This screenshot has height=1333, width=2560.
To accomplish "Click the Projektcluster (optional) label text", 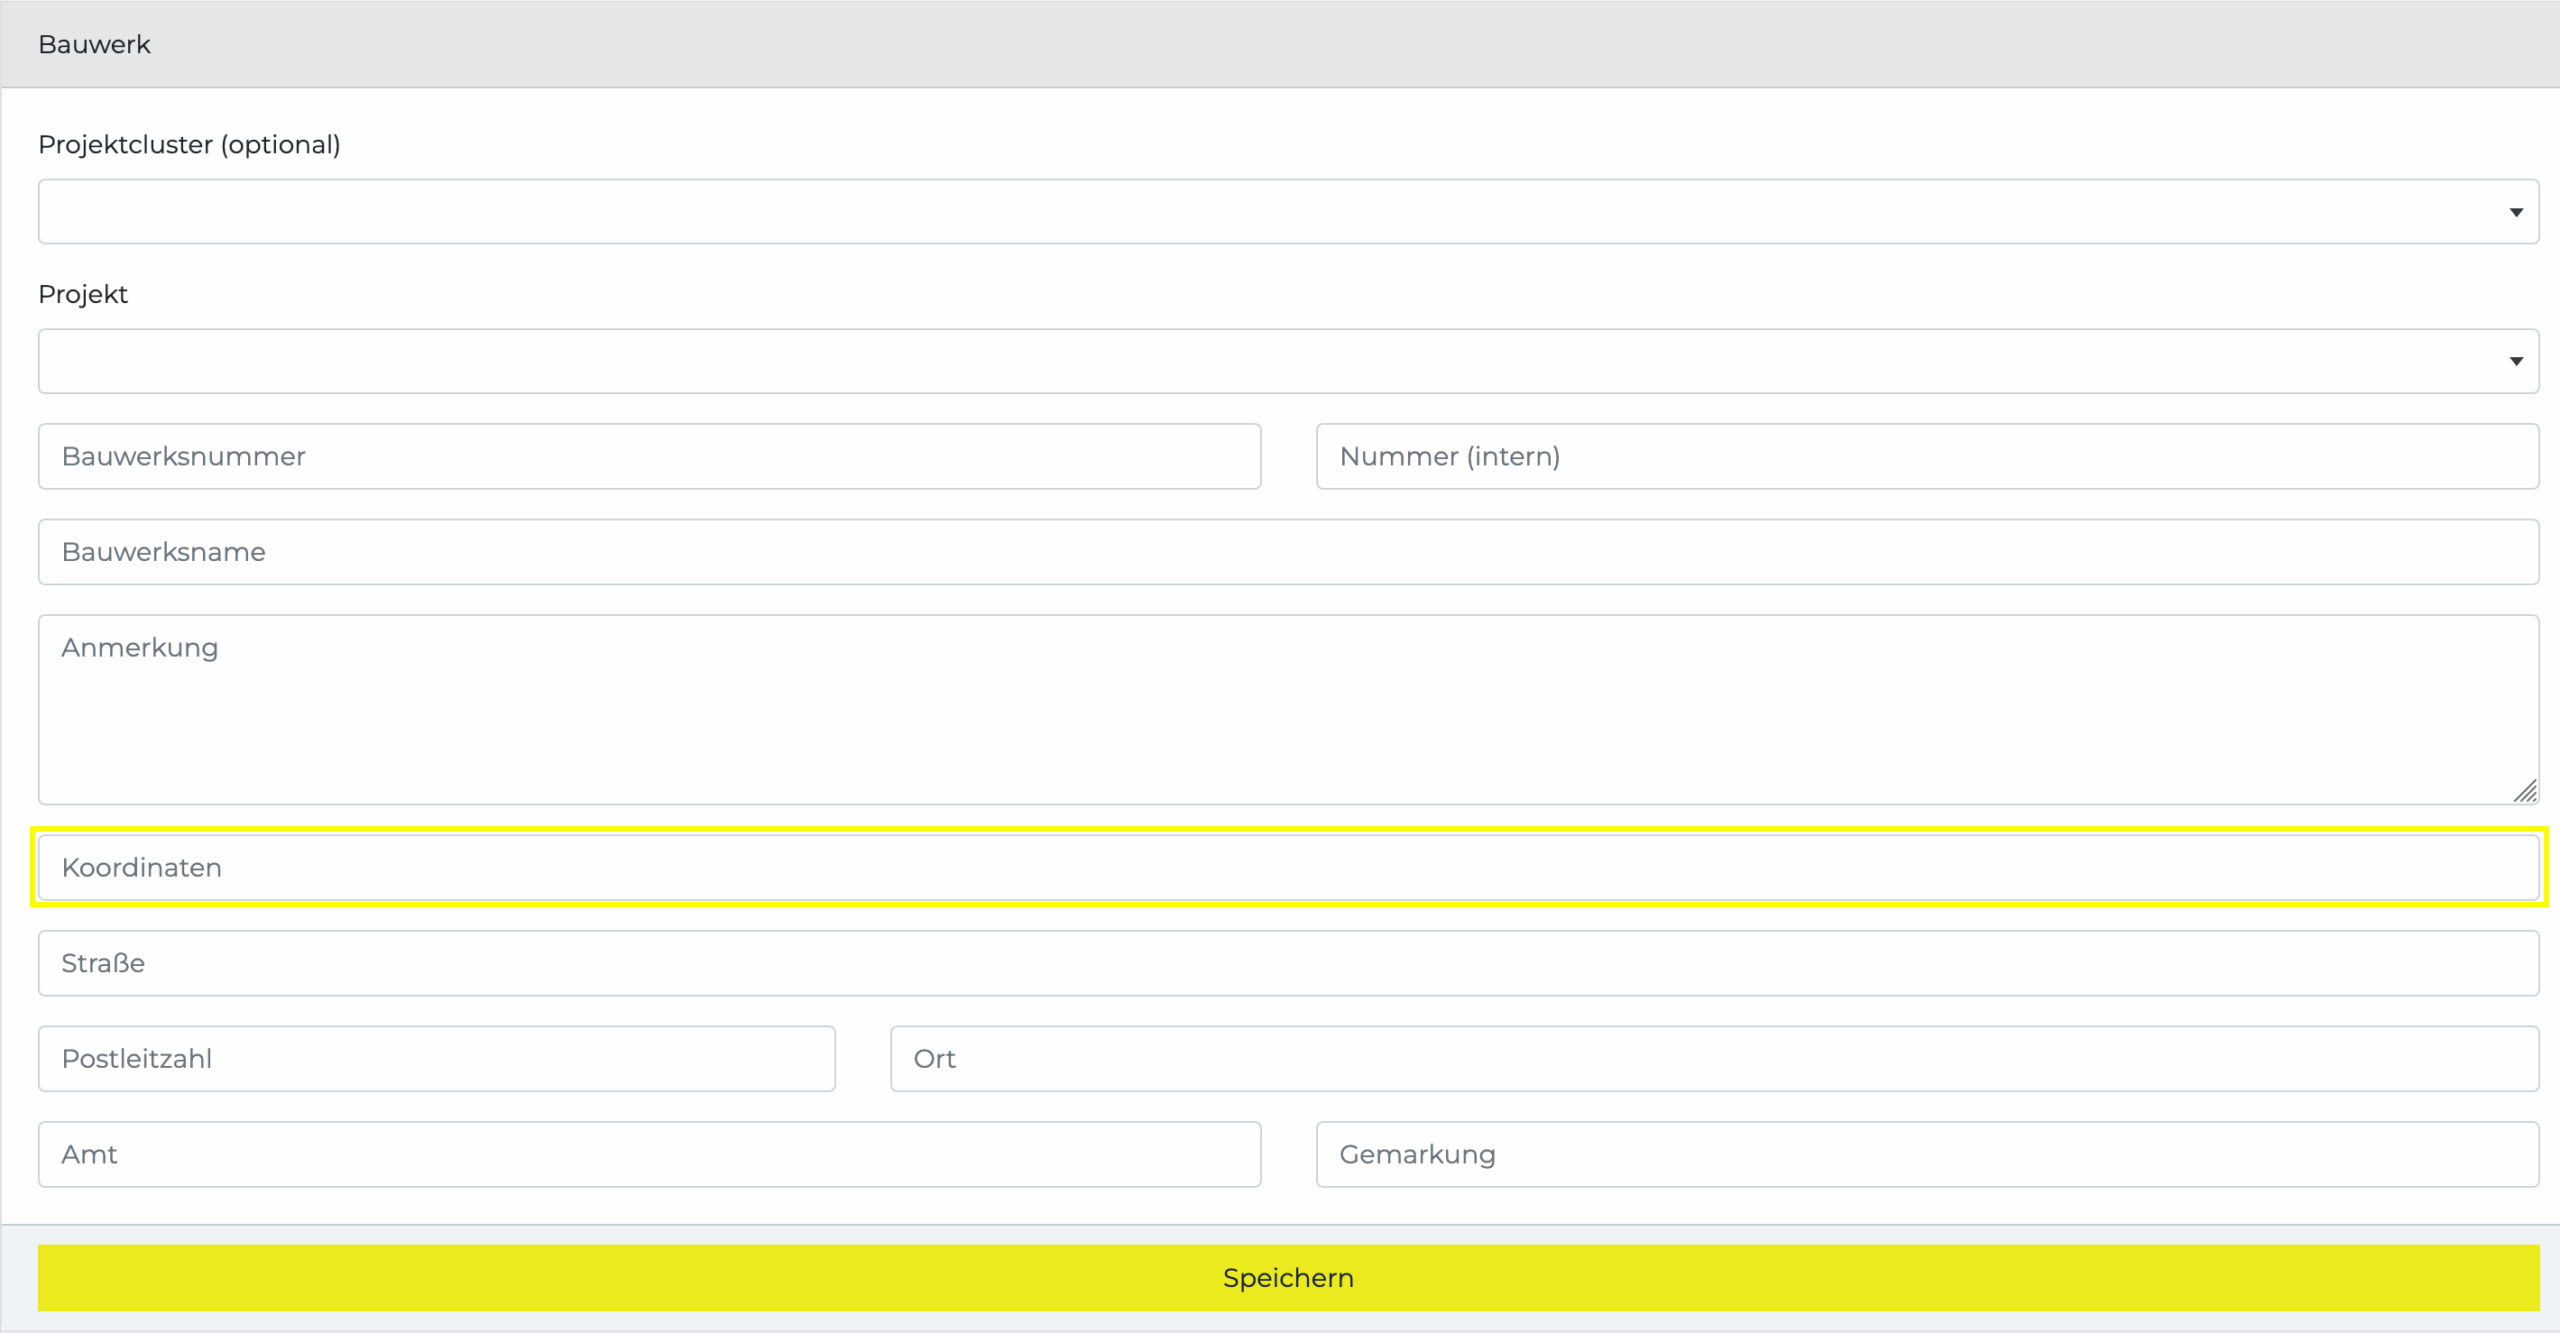I will [x=189, y=145].
